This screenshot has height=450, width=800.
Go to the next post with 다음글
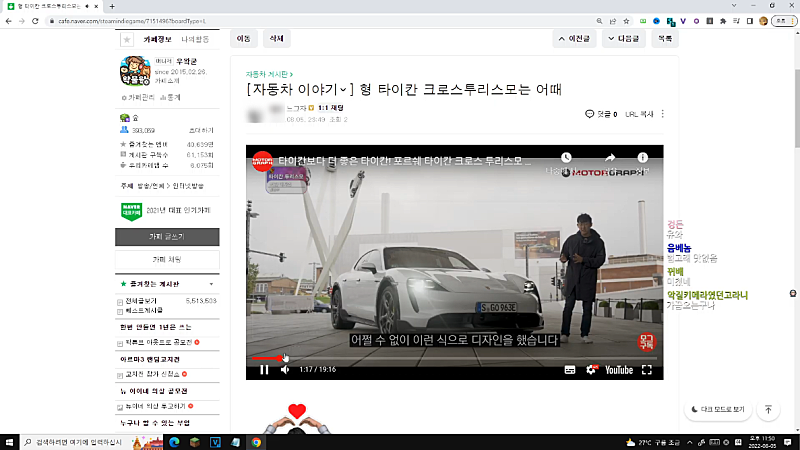coord(622,39)
